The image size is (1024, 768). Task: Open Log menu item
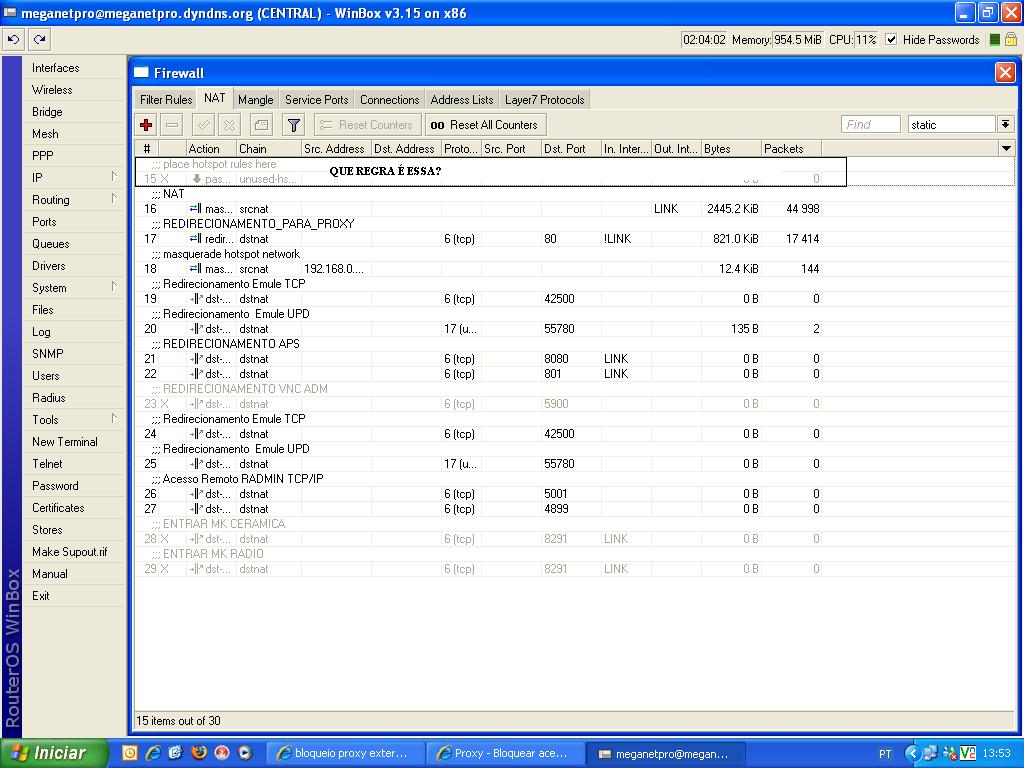coord(73,332)
